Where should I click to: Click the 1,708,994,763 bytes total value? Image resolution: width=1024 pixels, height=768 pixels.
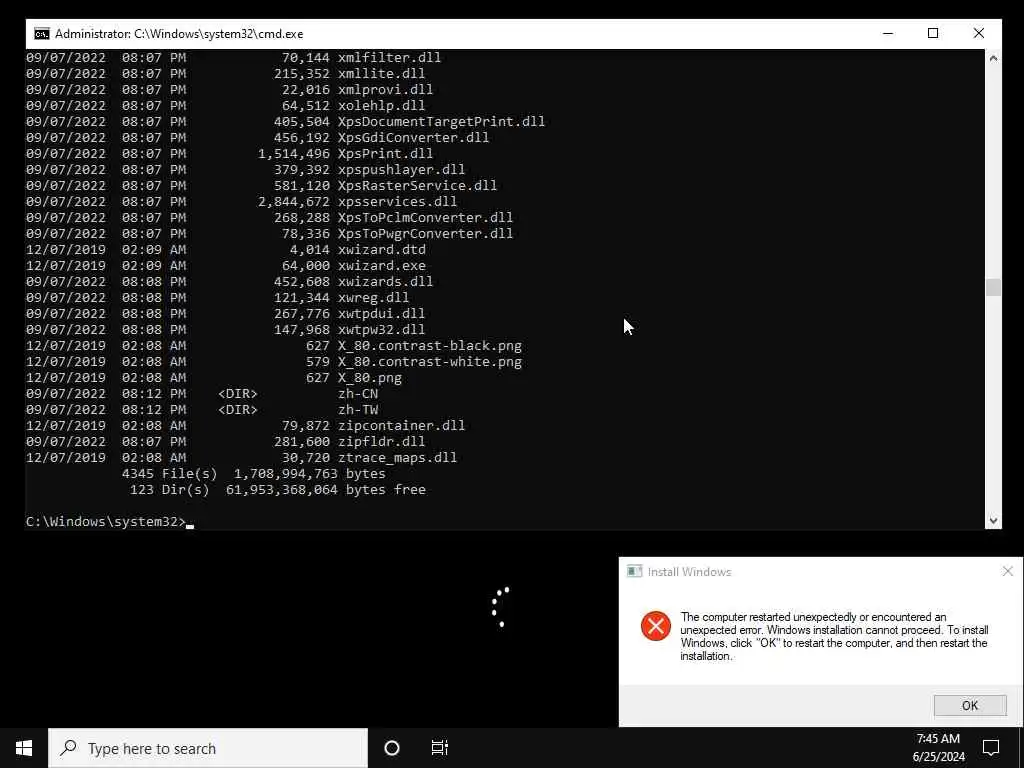(x=285, y=473)
